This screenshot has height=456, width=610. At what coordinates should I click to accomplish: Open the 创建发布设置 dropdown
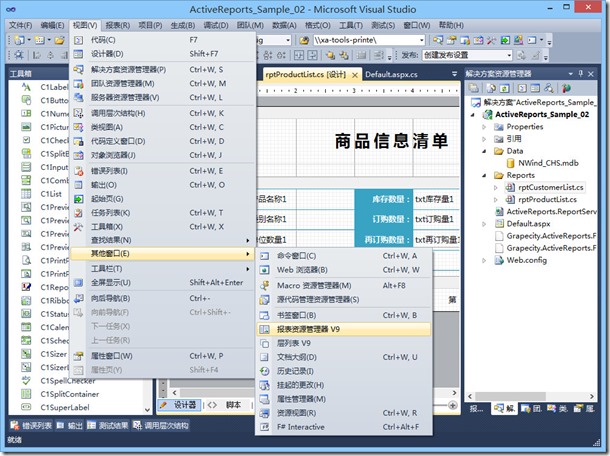coord(509,55)
